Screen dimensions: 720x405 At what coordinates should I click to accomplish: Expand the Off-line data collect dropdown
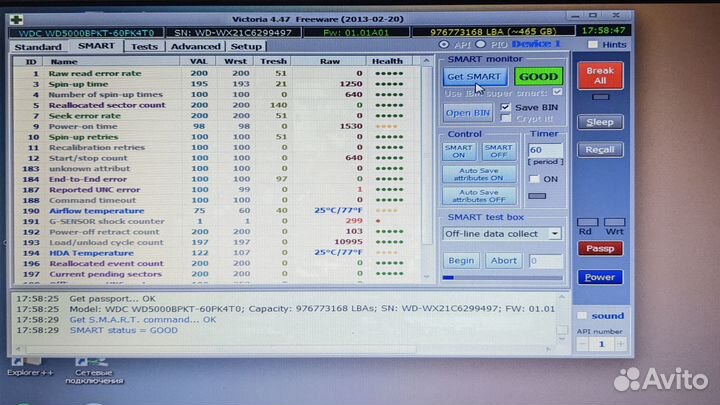pyautogui.click(x=554, y=233)
